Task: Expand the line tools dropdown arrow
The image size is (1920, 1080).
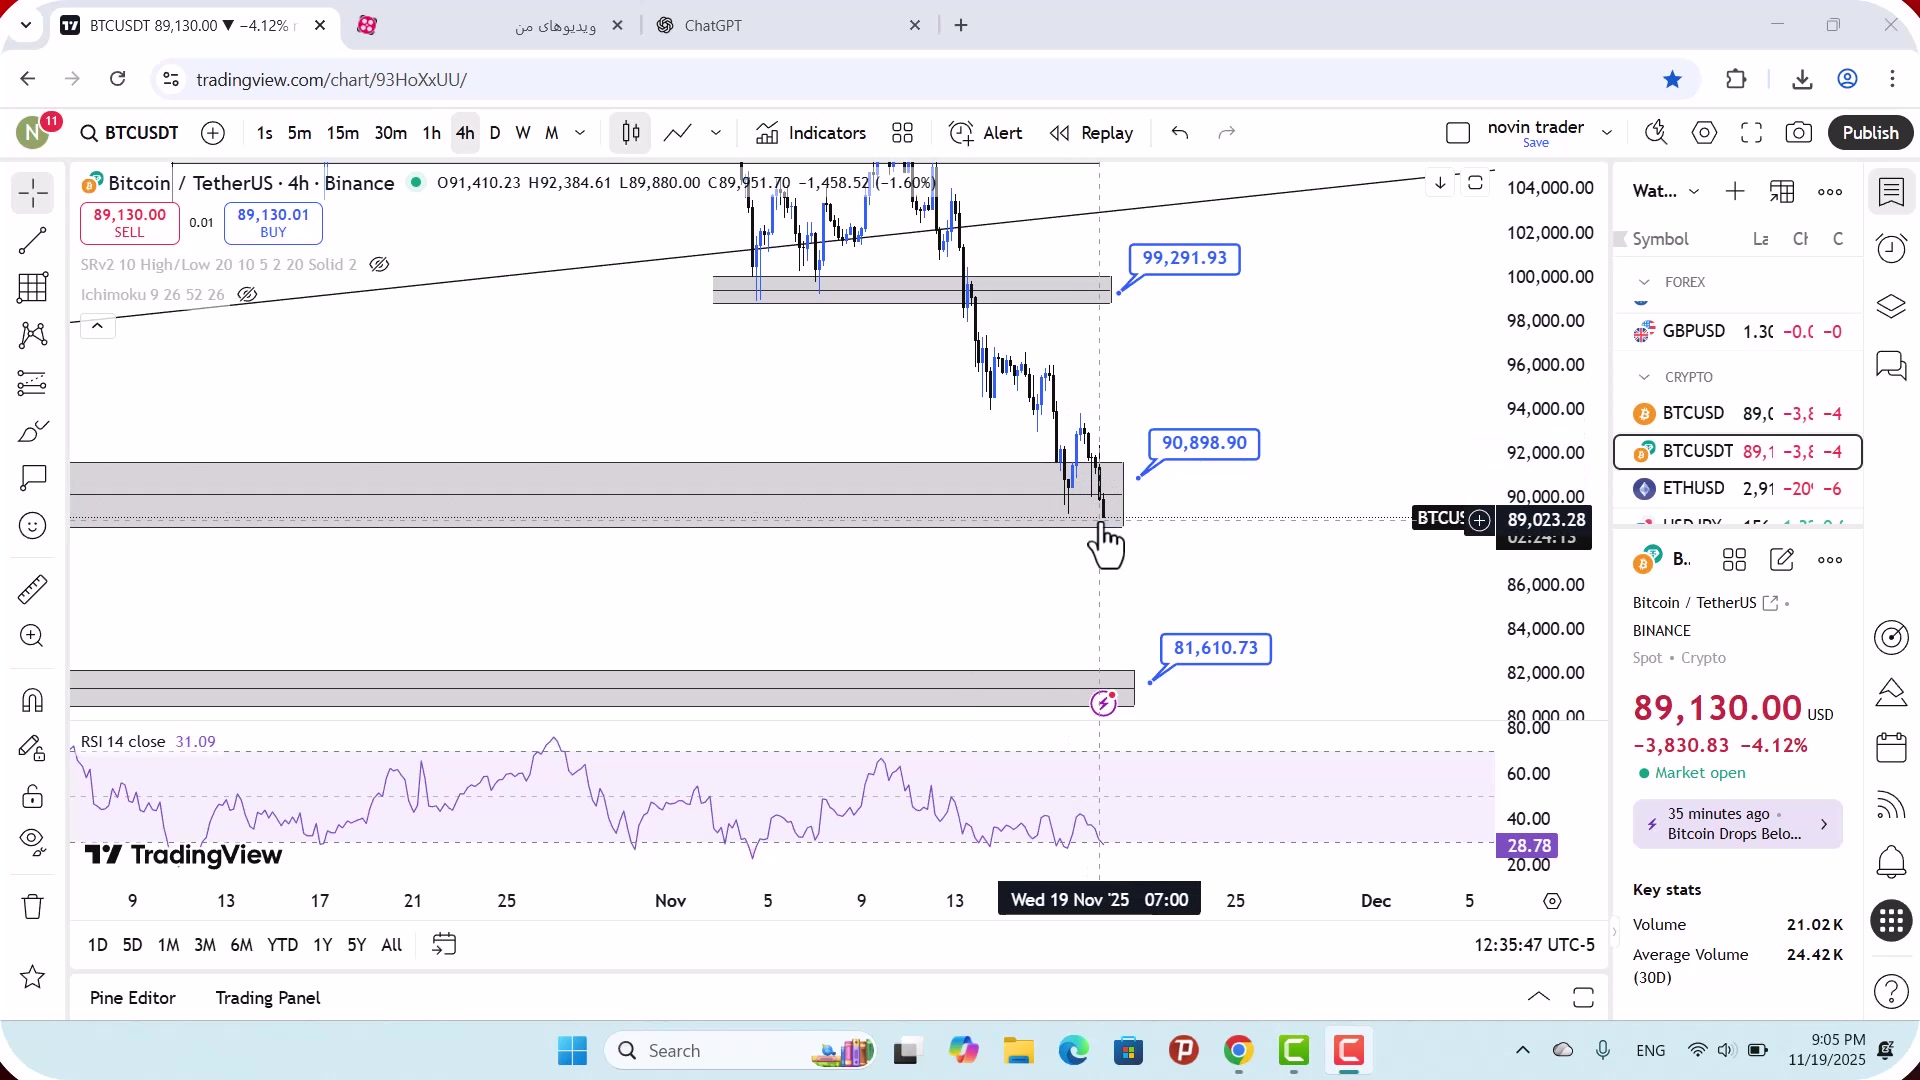Action: click(x=716, y=133)
